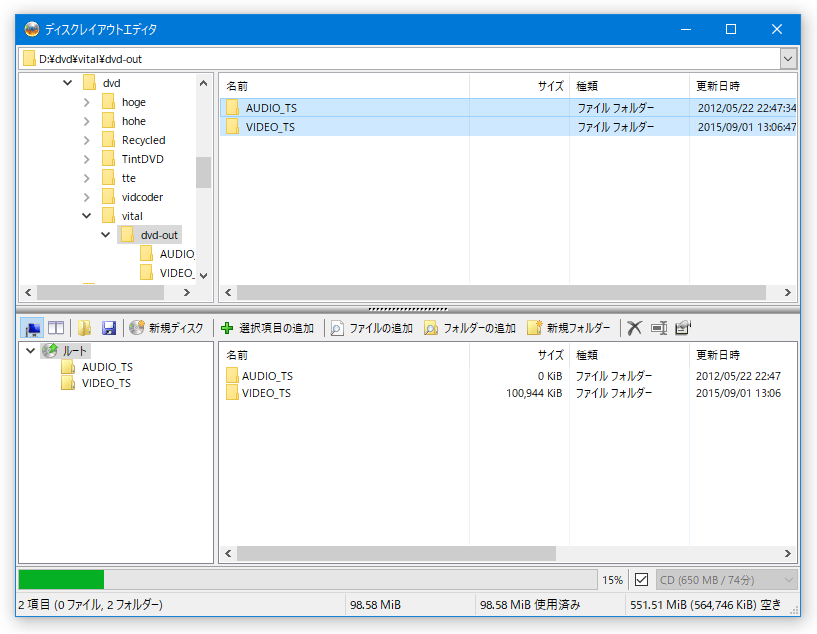The width and height of the screenshot is (817, 634).
Task: Click the layout list horizontal scrollbar thumb
Action: pyautogui.click(x=397, y=553)
